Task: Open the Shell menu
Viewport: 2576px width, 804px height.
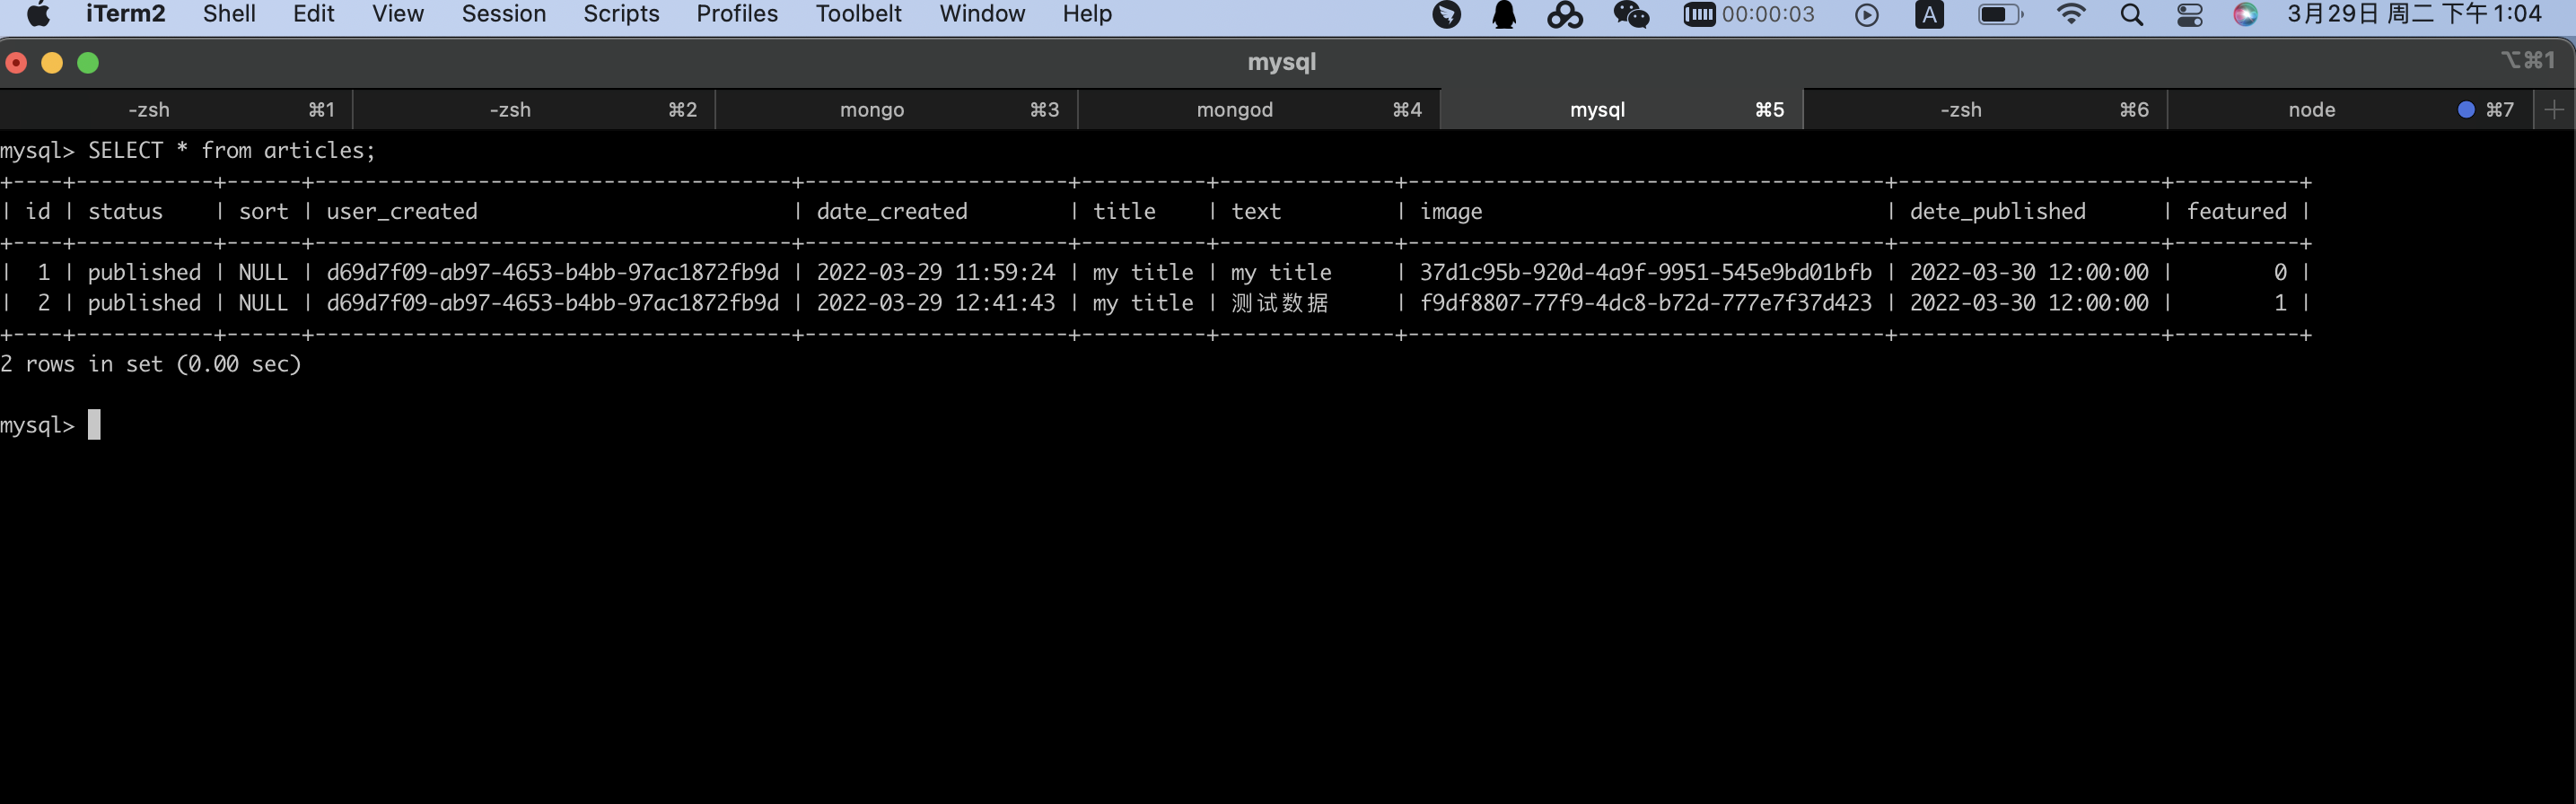Action: click(x=229, y=14)
